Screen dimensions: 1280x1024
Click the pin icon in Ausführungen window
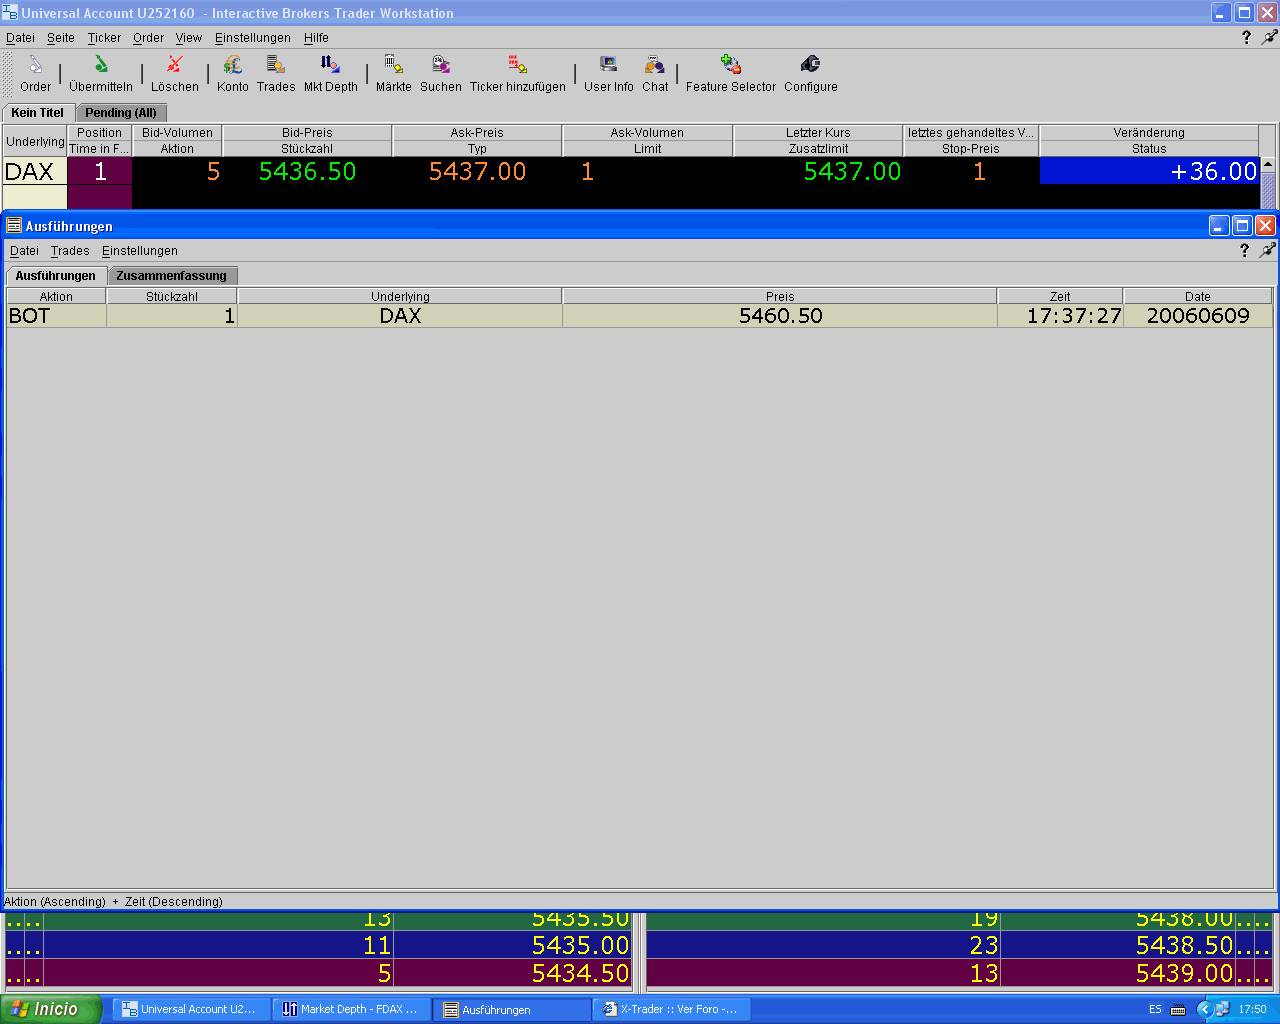pos(1267,250)
